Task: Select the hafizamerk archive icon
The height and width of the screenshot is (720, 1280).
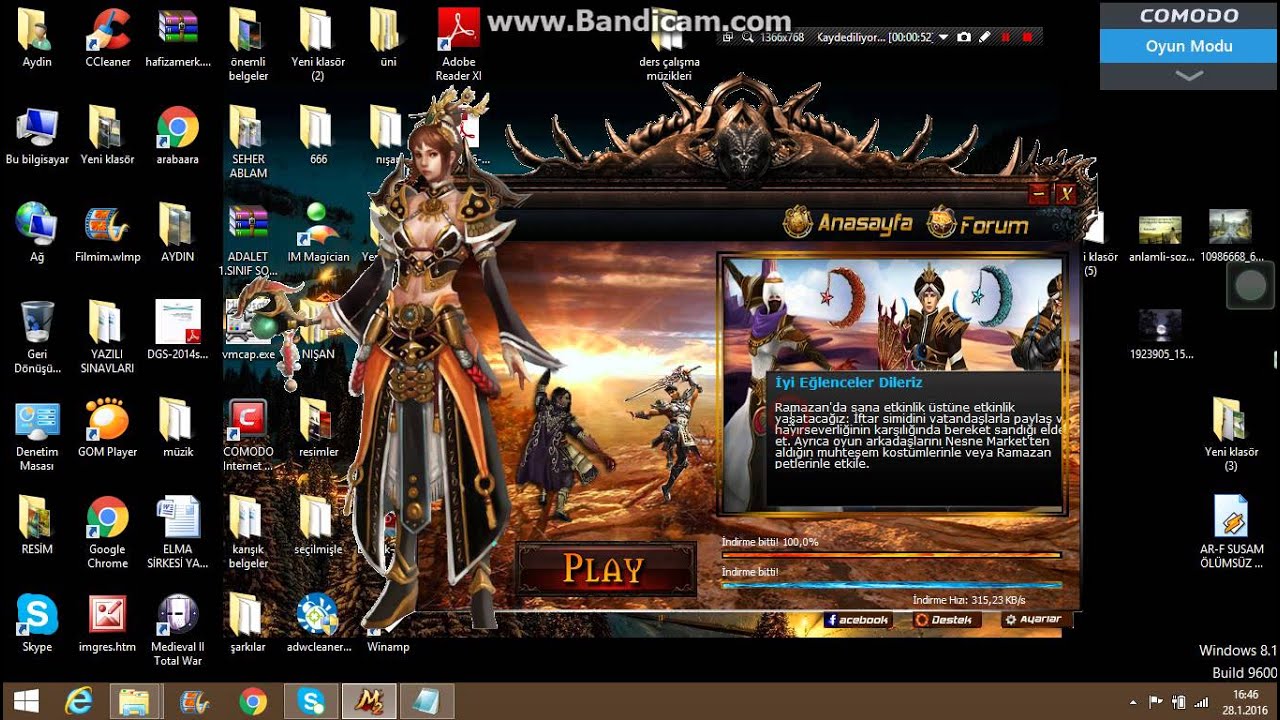Action: point(178,38)
